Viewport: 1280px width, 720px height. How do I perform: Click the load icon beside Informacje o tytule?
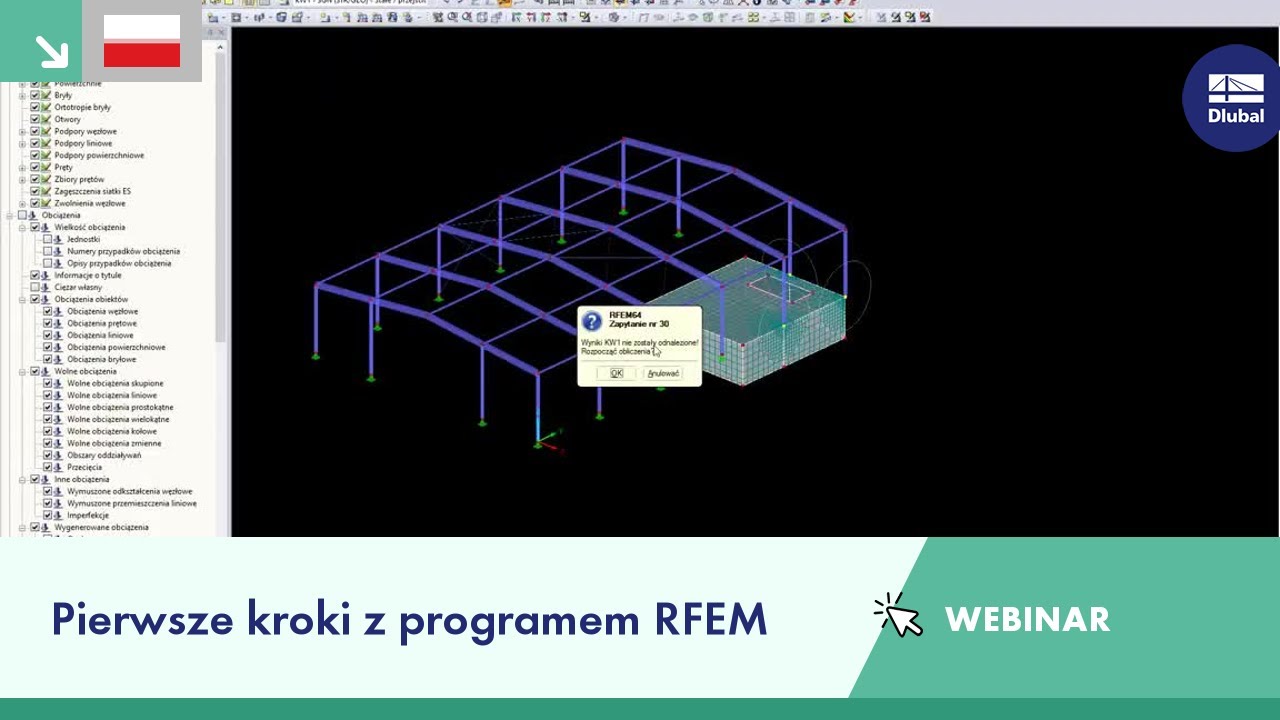point(46,275)
